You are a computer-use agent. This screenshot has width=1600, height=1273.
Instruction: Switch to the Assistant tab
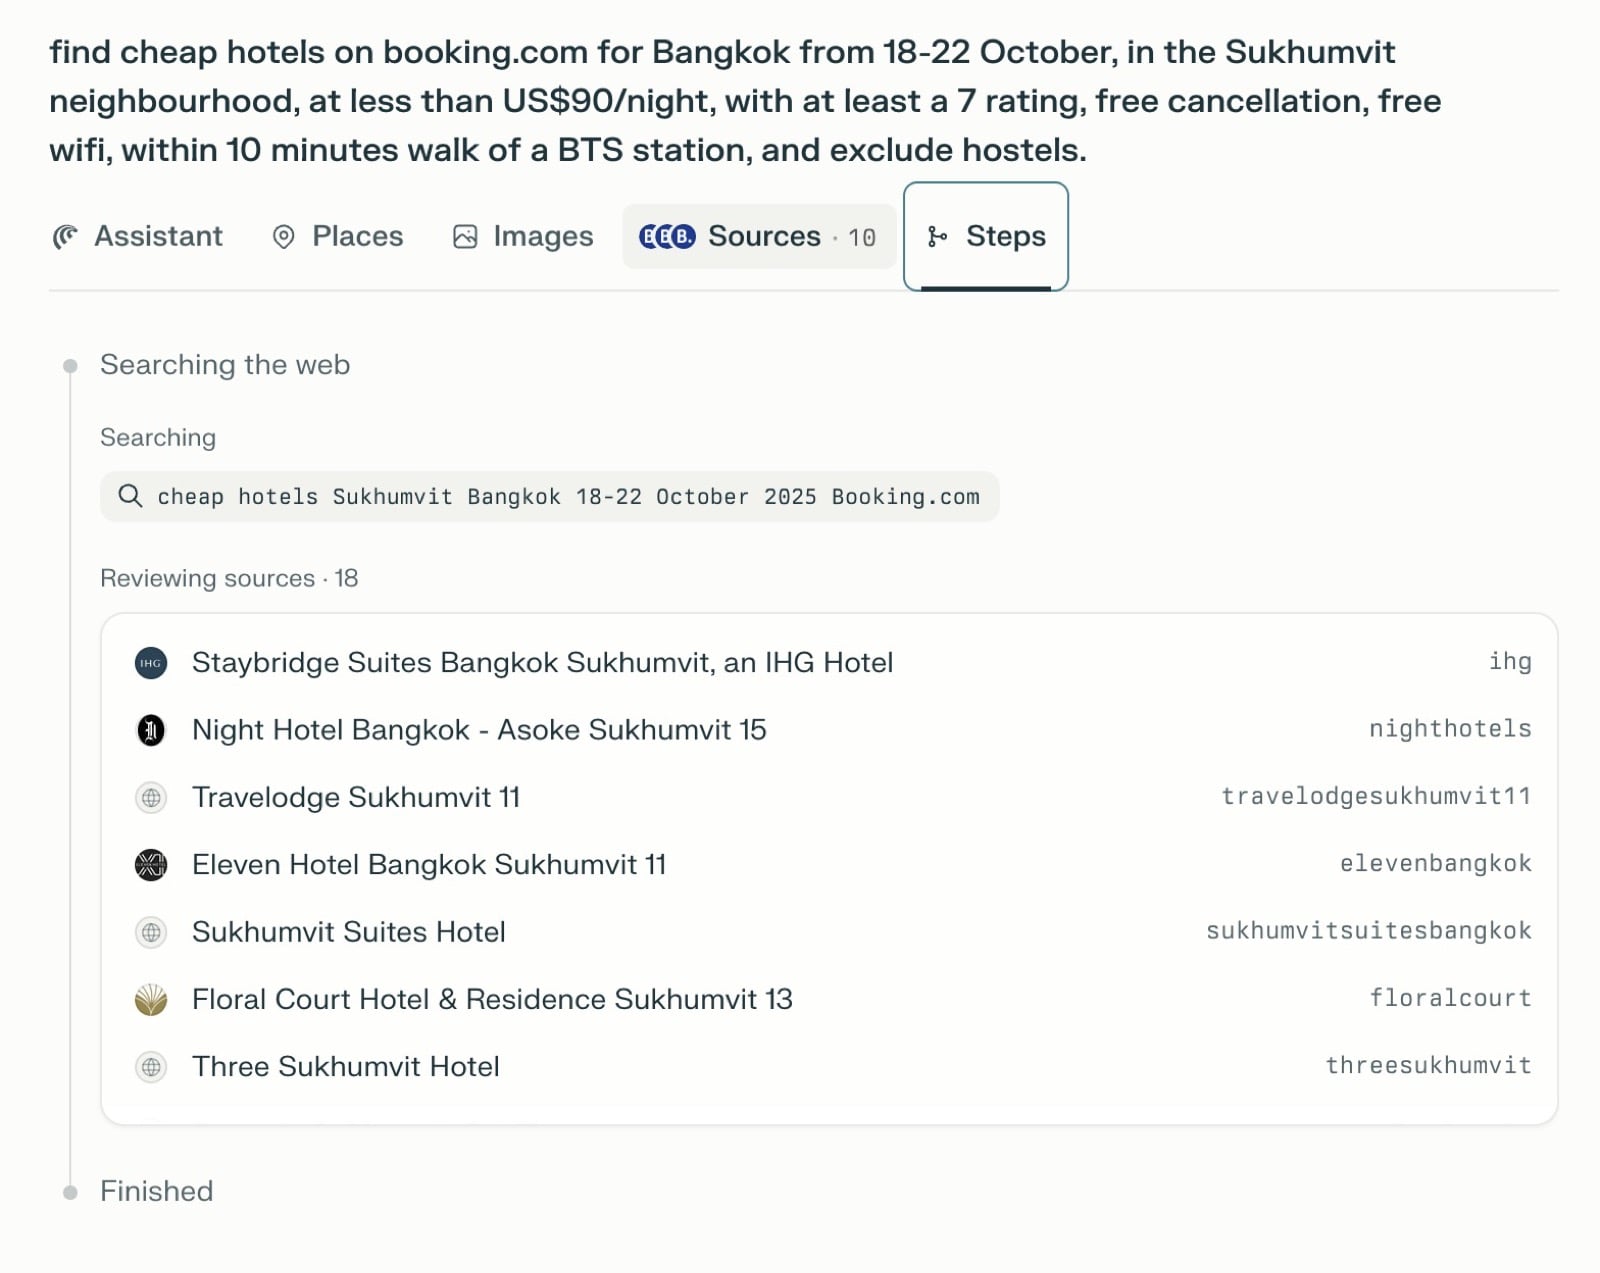[x=138, y=236]
